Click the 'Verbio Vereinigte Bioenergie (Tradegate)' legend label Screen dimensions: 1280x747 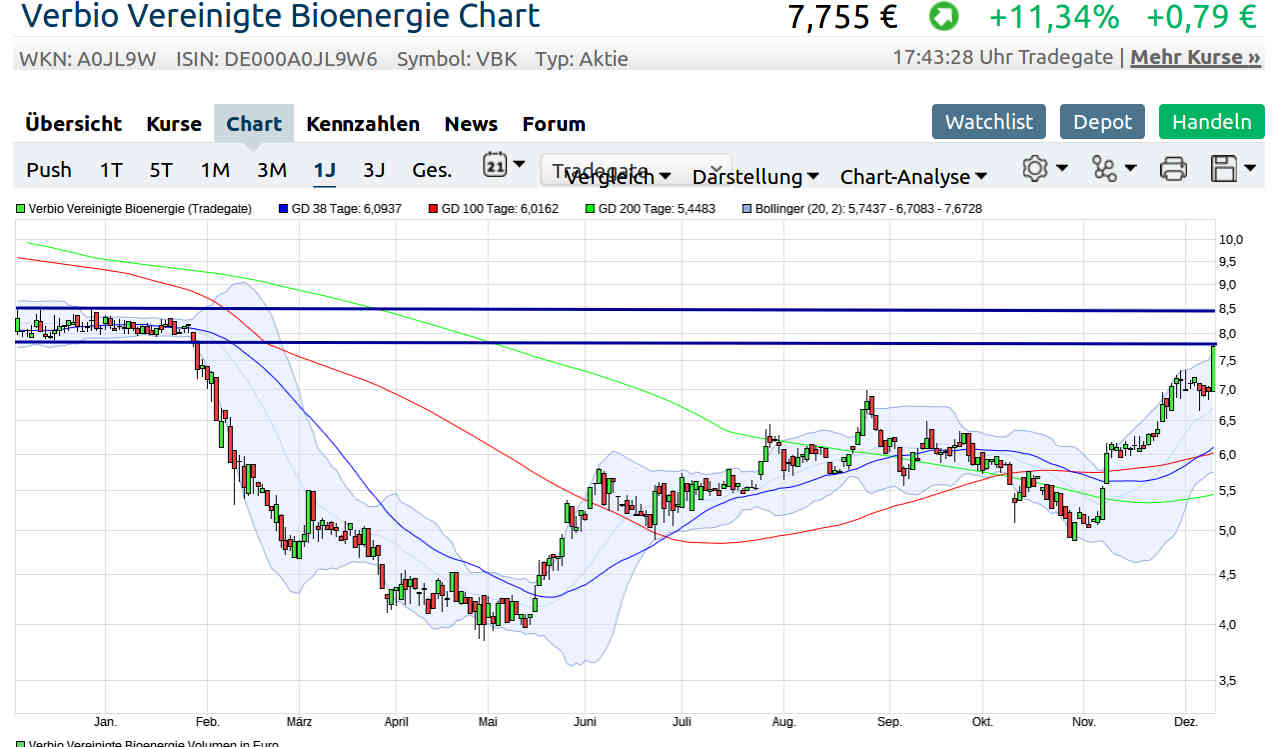tap(140, 209)
